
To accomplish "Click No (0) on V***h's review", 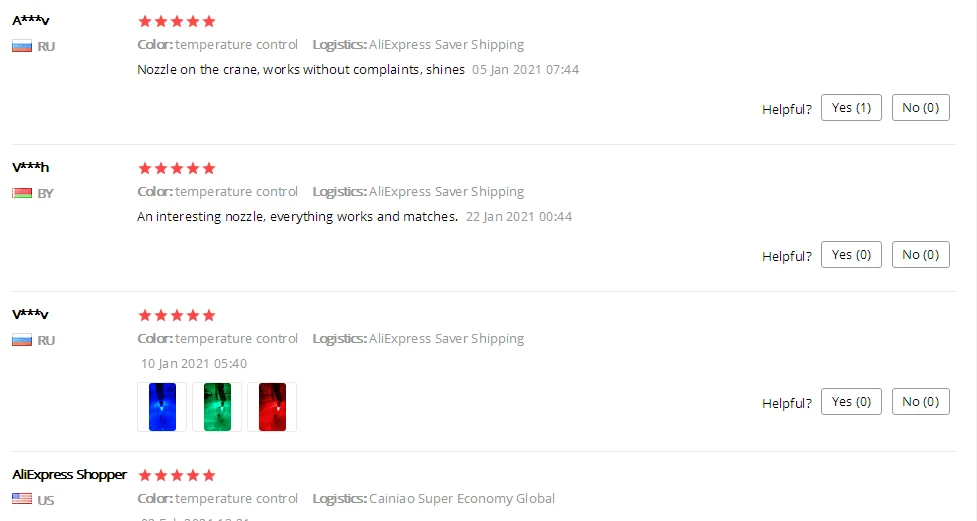I will (920, 255).
